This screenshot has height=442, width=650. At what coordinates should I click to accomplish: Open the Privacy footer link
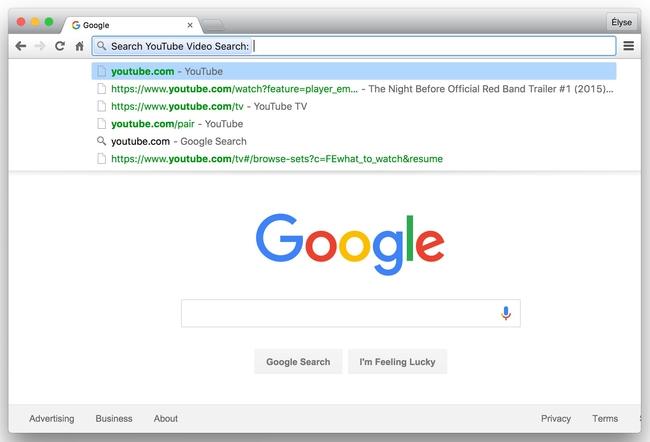click(555, 418)
